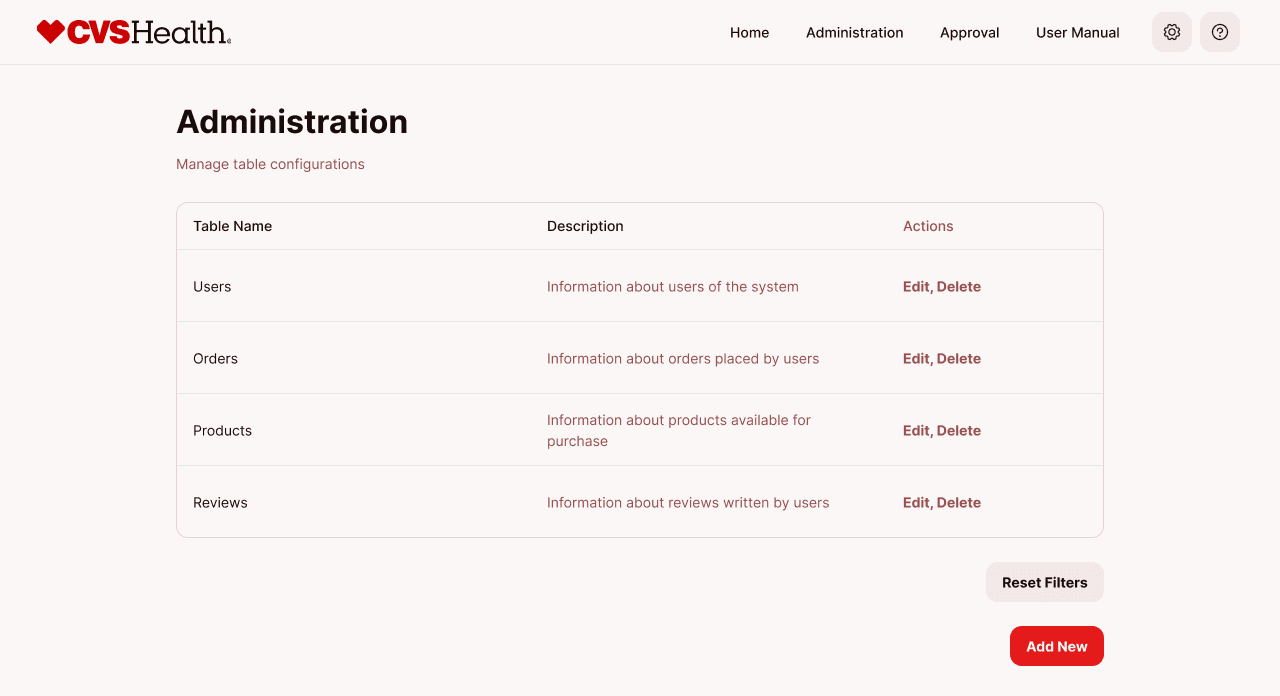Delete the Products table
1280x696 pixels.
tap(959, 430)
